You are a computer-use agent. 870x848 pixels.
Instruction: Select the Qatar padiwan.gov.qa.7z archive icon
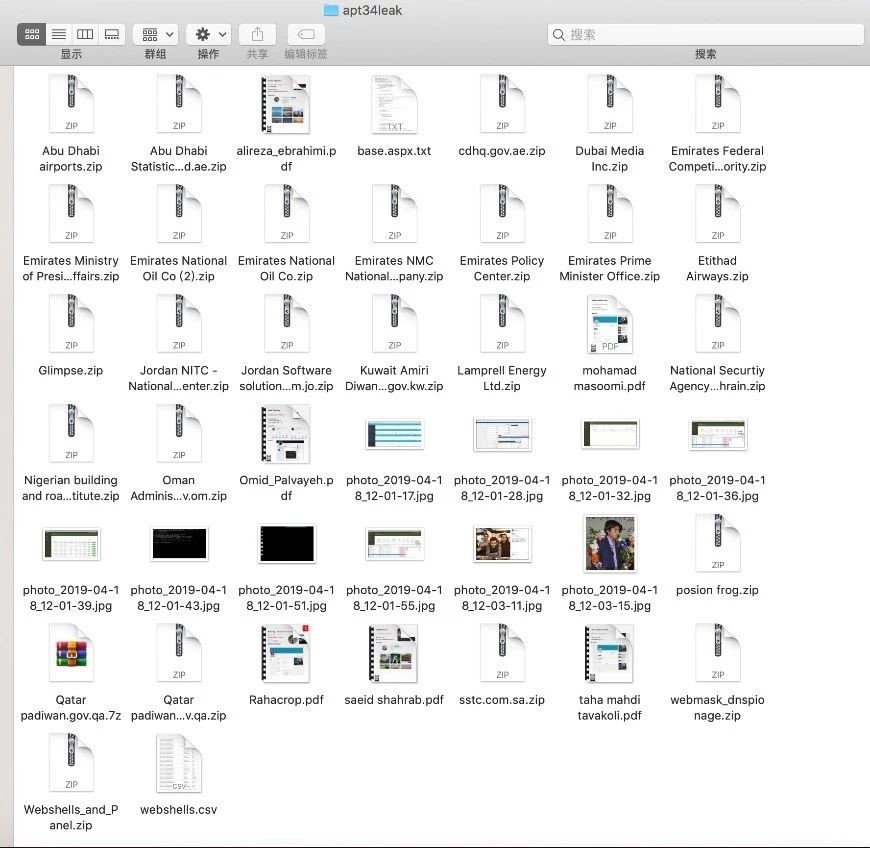click(71, 653)
